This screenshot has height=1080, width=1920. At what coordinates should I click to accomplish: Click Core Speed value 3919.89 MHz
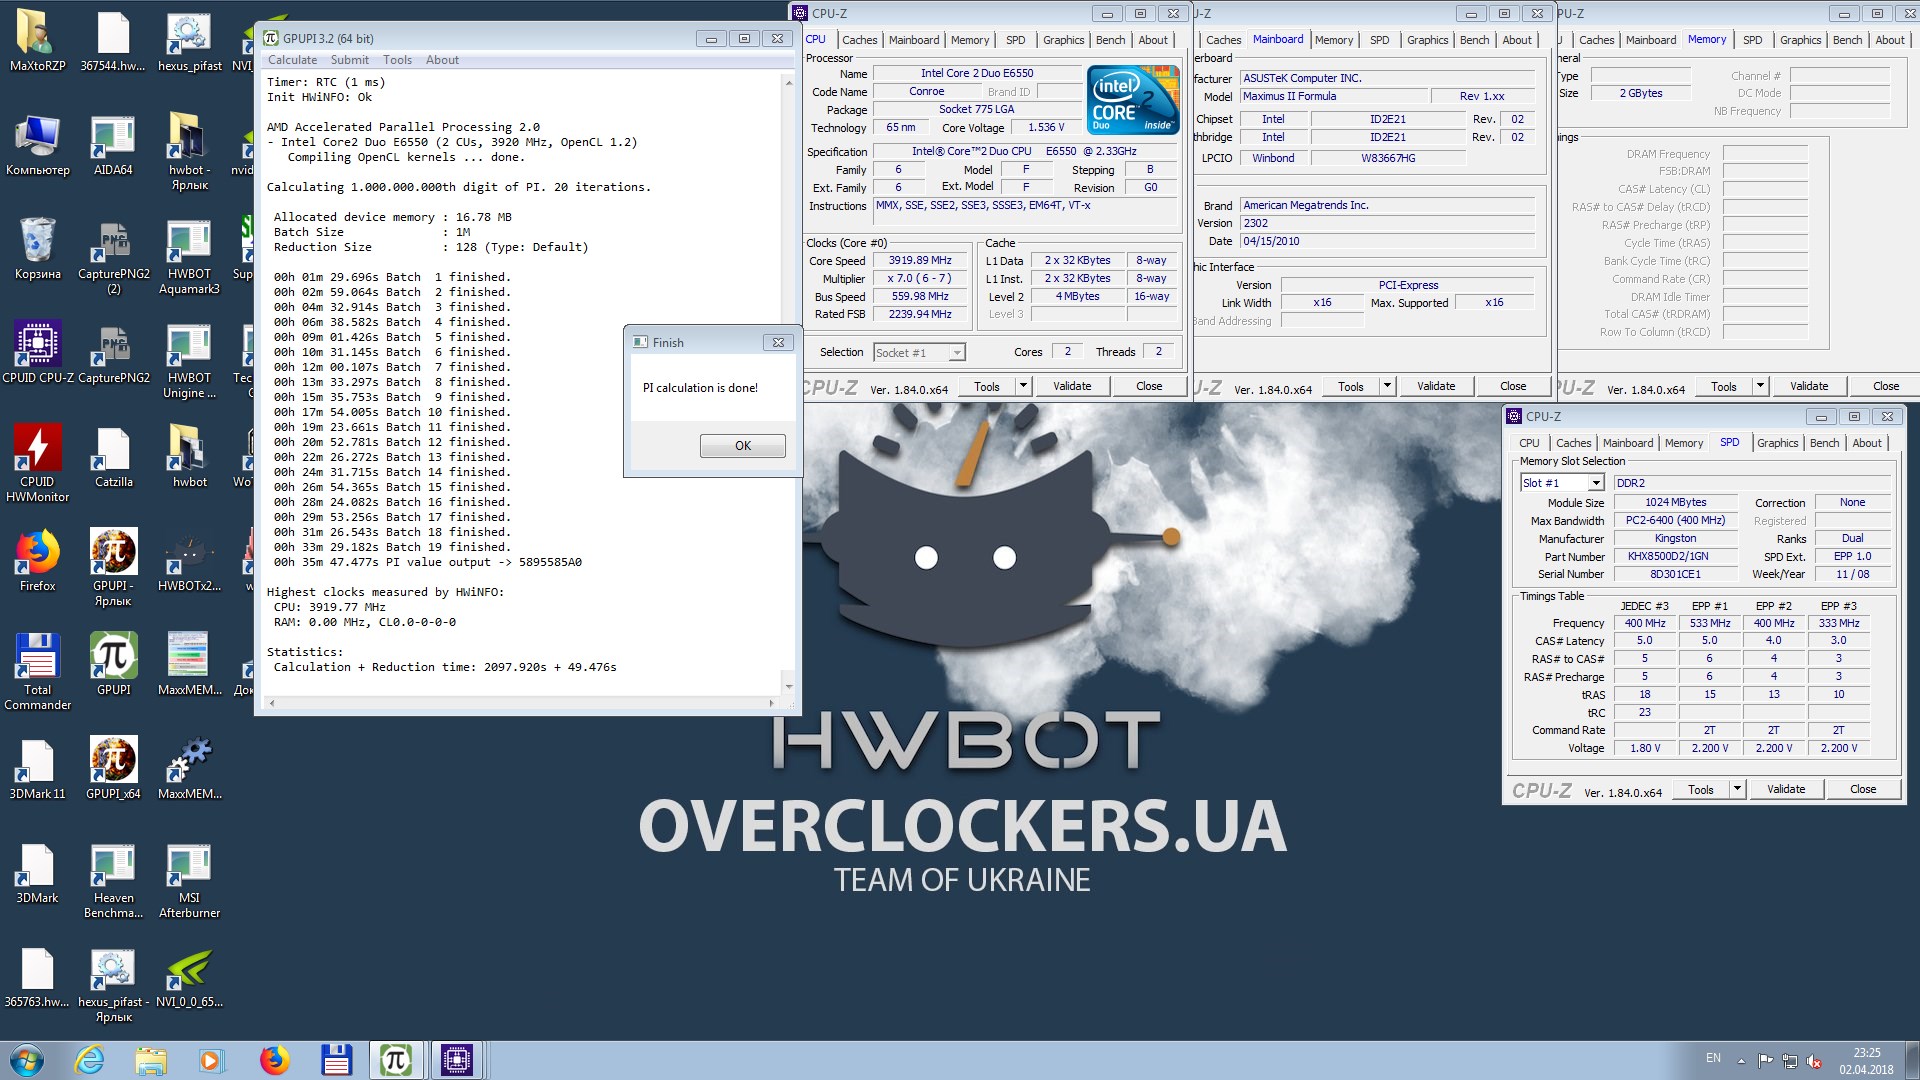click(920, 260)
